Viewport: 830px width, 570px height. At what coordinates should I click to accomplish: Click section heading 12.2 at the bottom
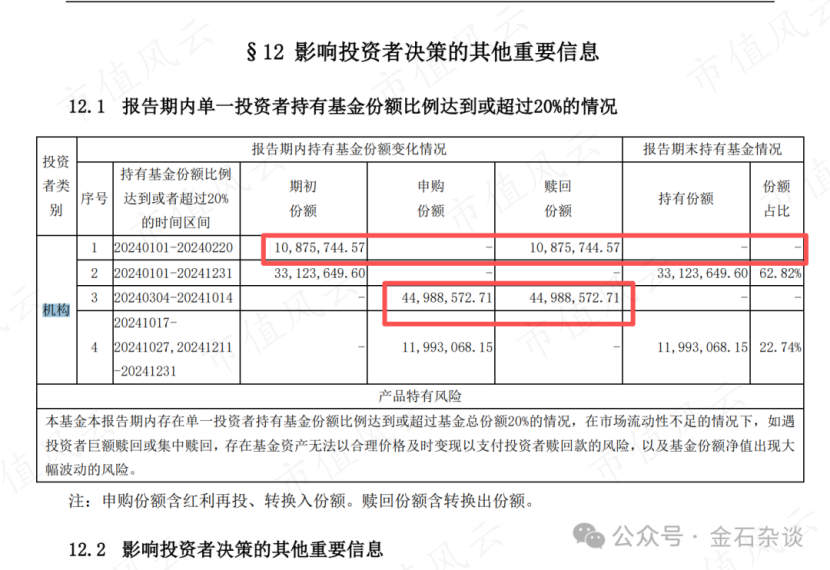pos(225,548)
